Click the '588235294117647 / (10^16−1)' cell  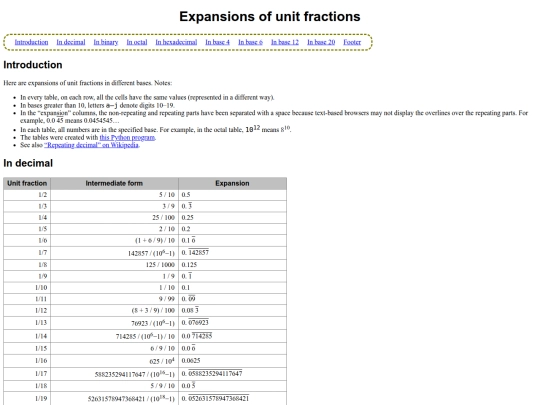tap(114, 373)
